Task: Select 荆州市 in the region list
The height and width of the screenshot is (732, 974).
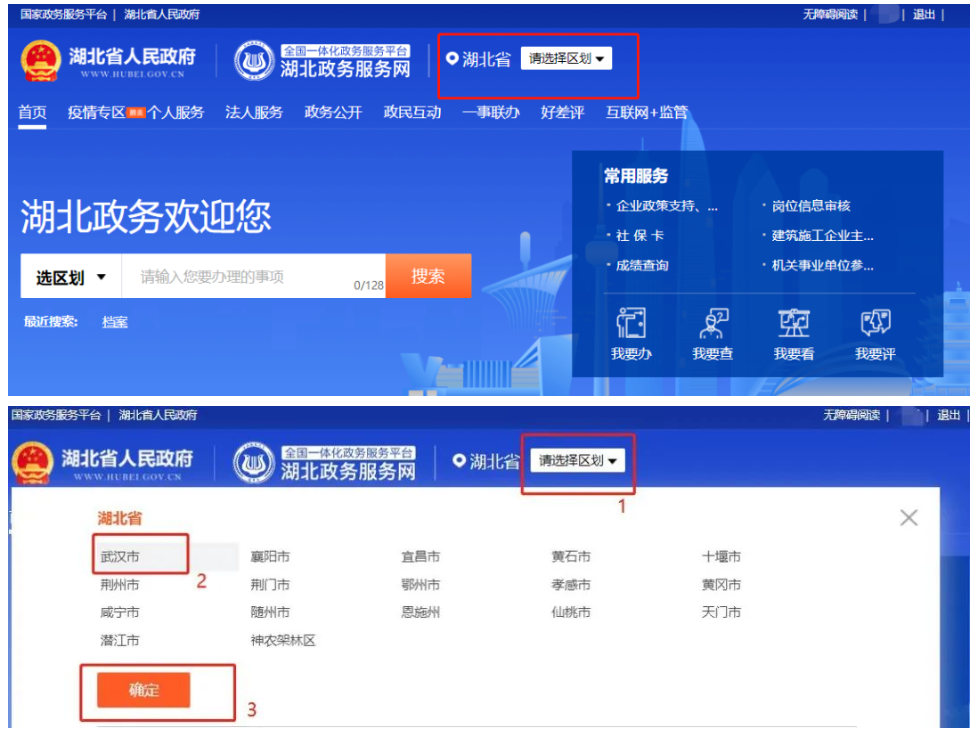Action: tap(120, 585)
